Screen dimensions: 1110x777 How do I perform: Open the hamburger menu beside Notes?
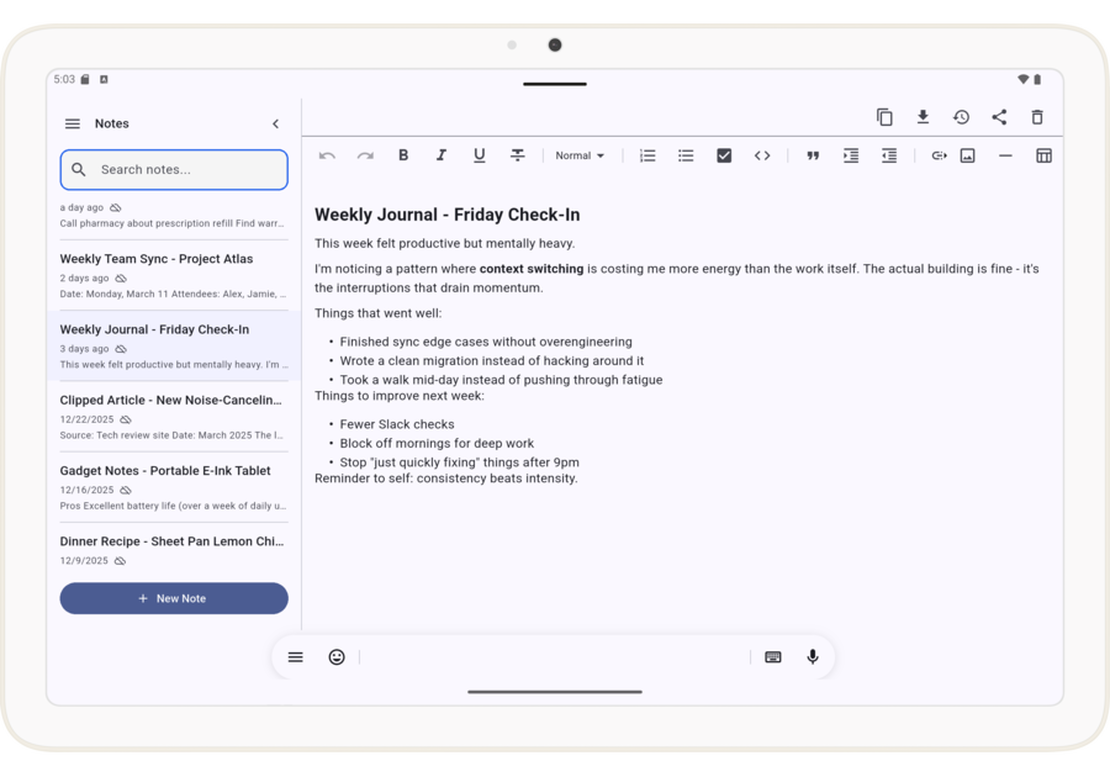[72, 124]
